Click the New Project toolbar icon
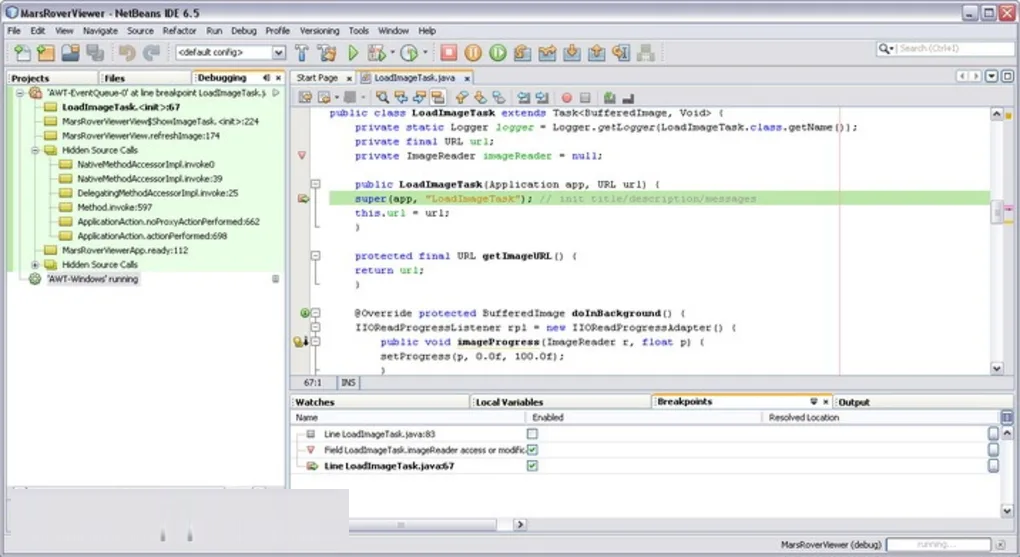 [x=46, y=53]
